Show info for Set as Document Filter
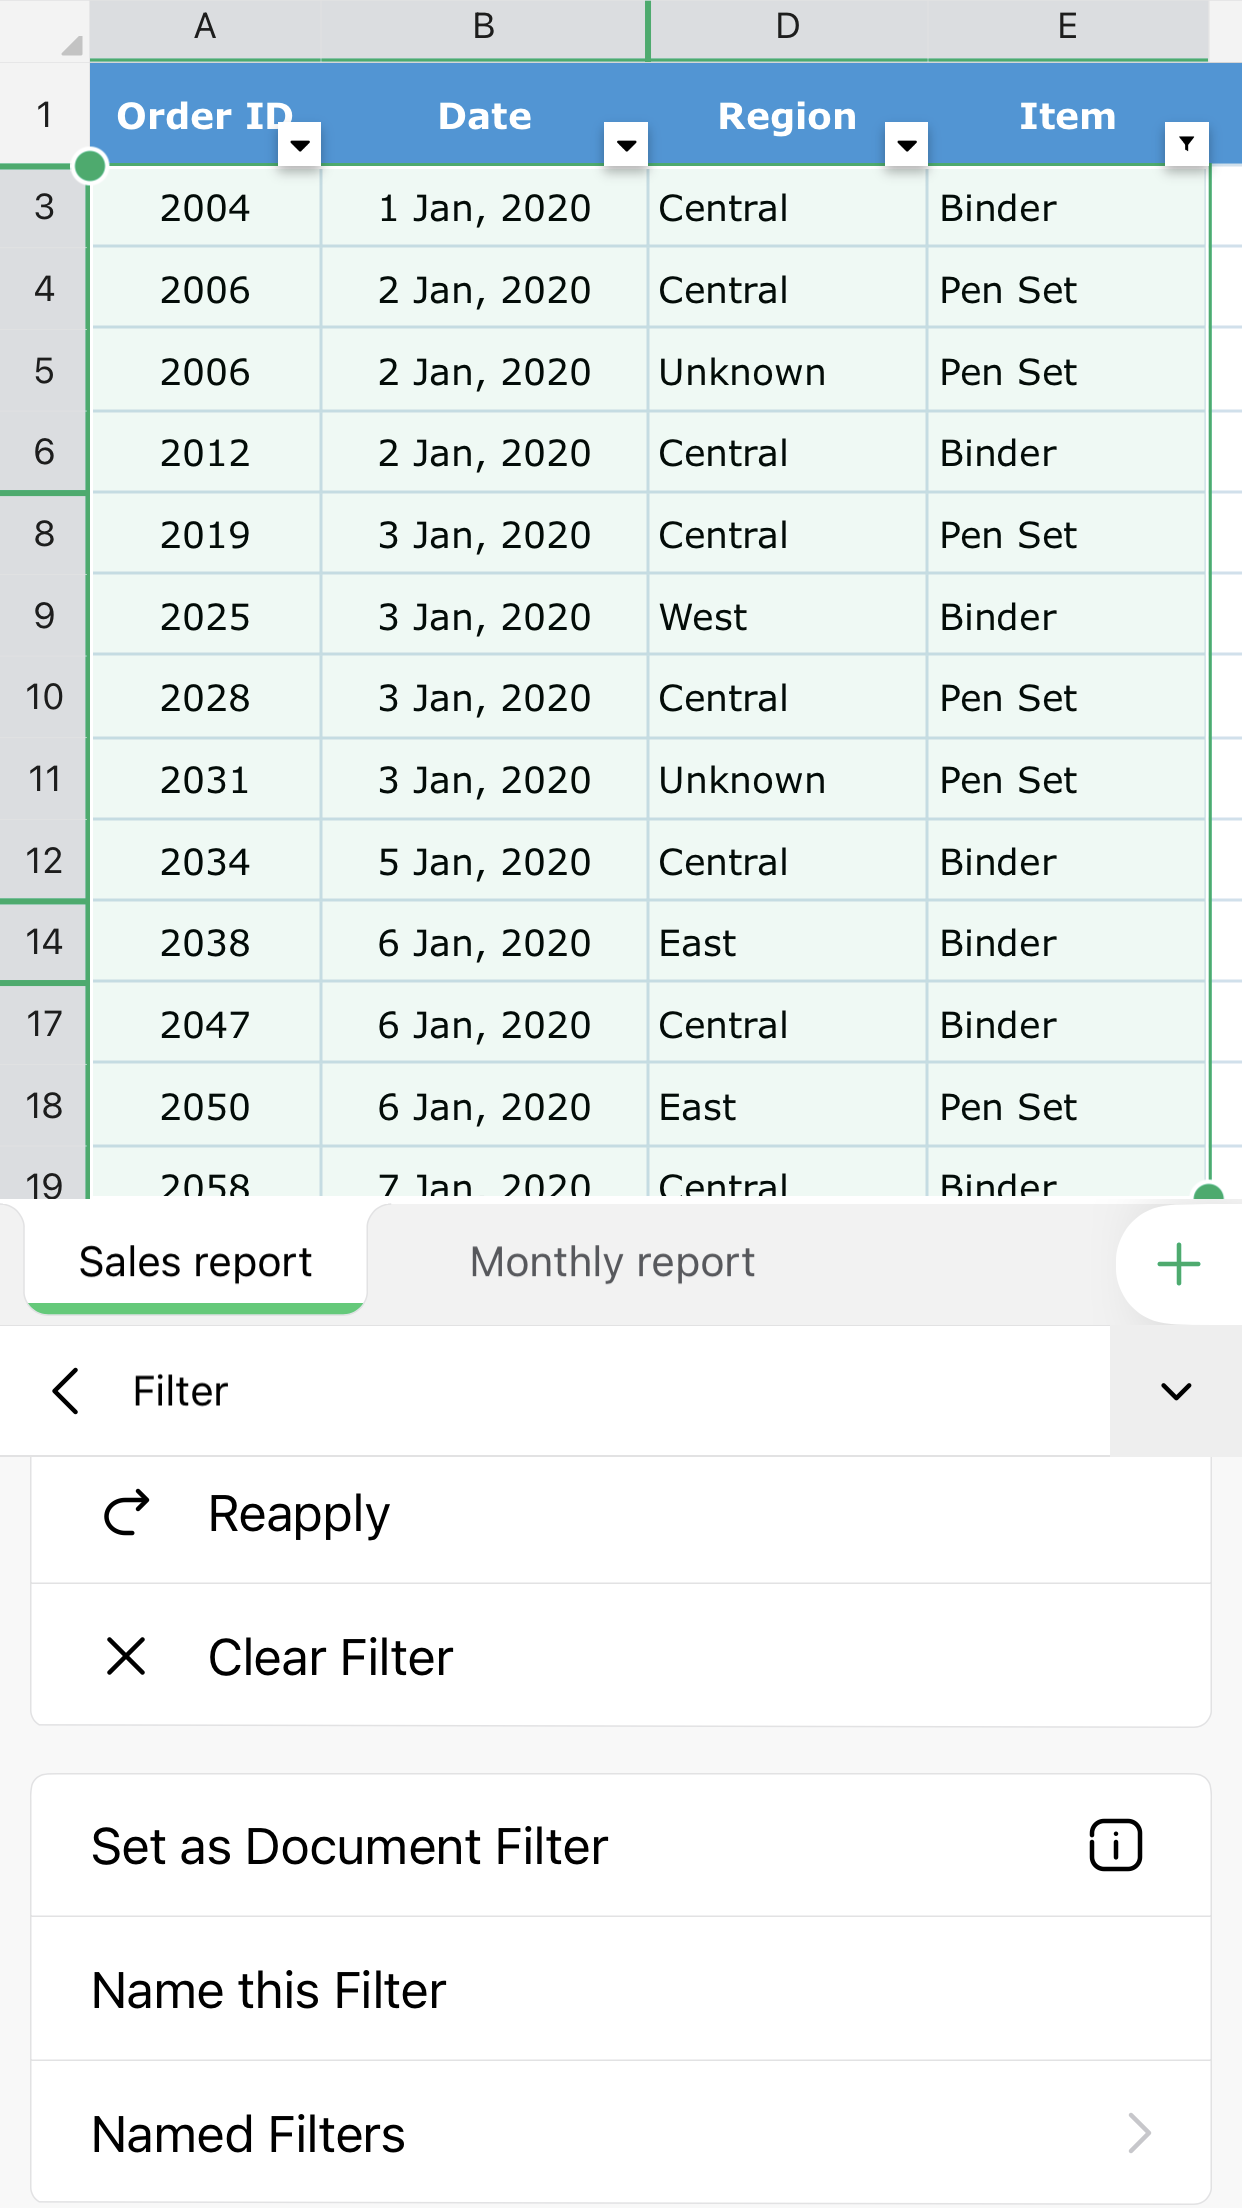Viewport: 1242px width, 2208px height. 1115,1845
